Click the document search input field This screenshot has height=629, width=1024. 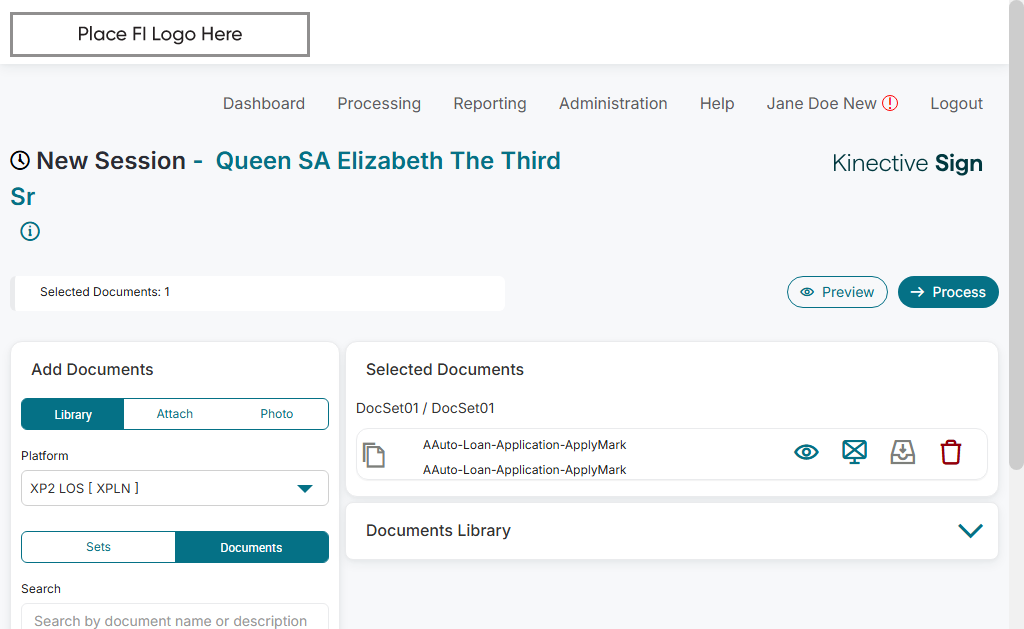click(x=175, y=619)
